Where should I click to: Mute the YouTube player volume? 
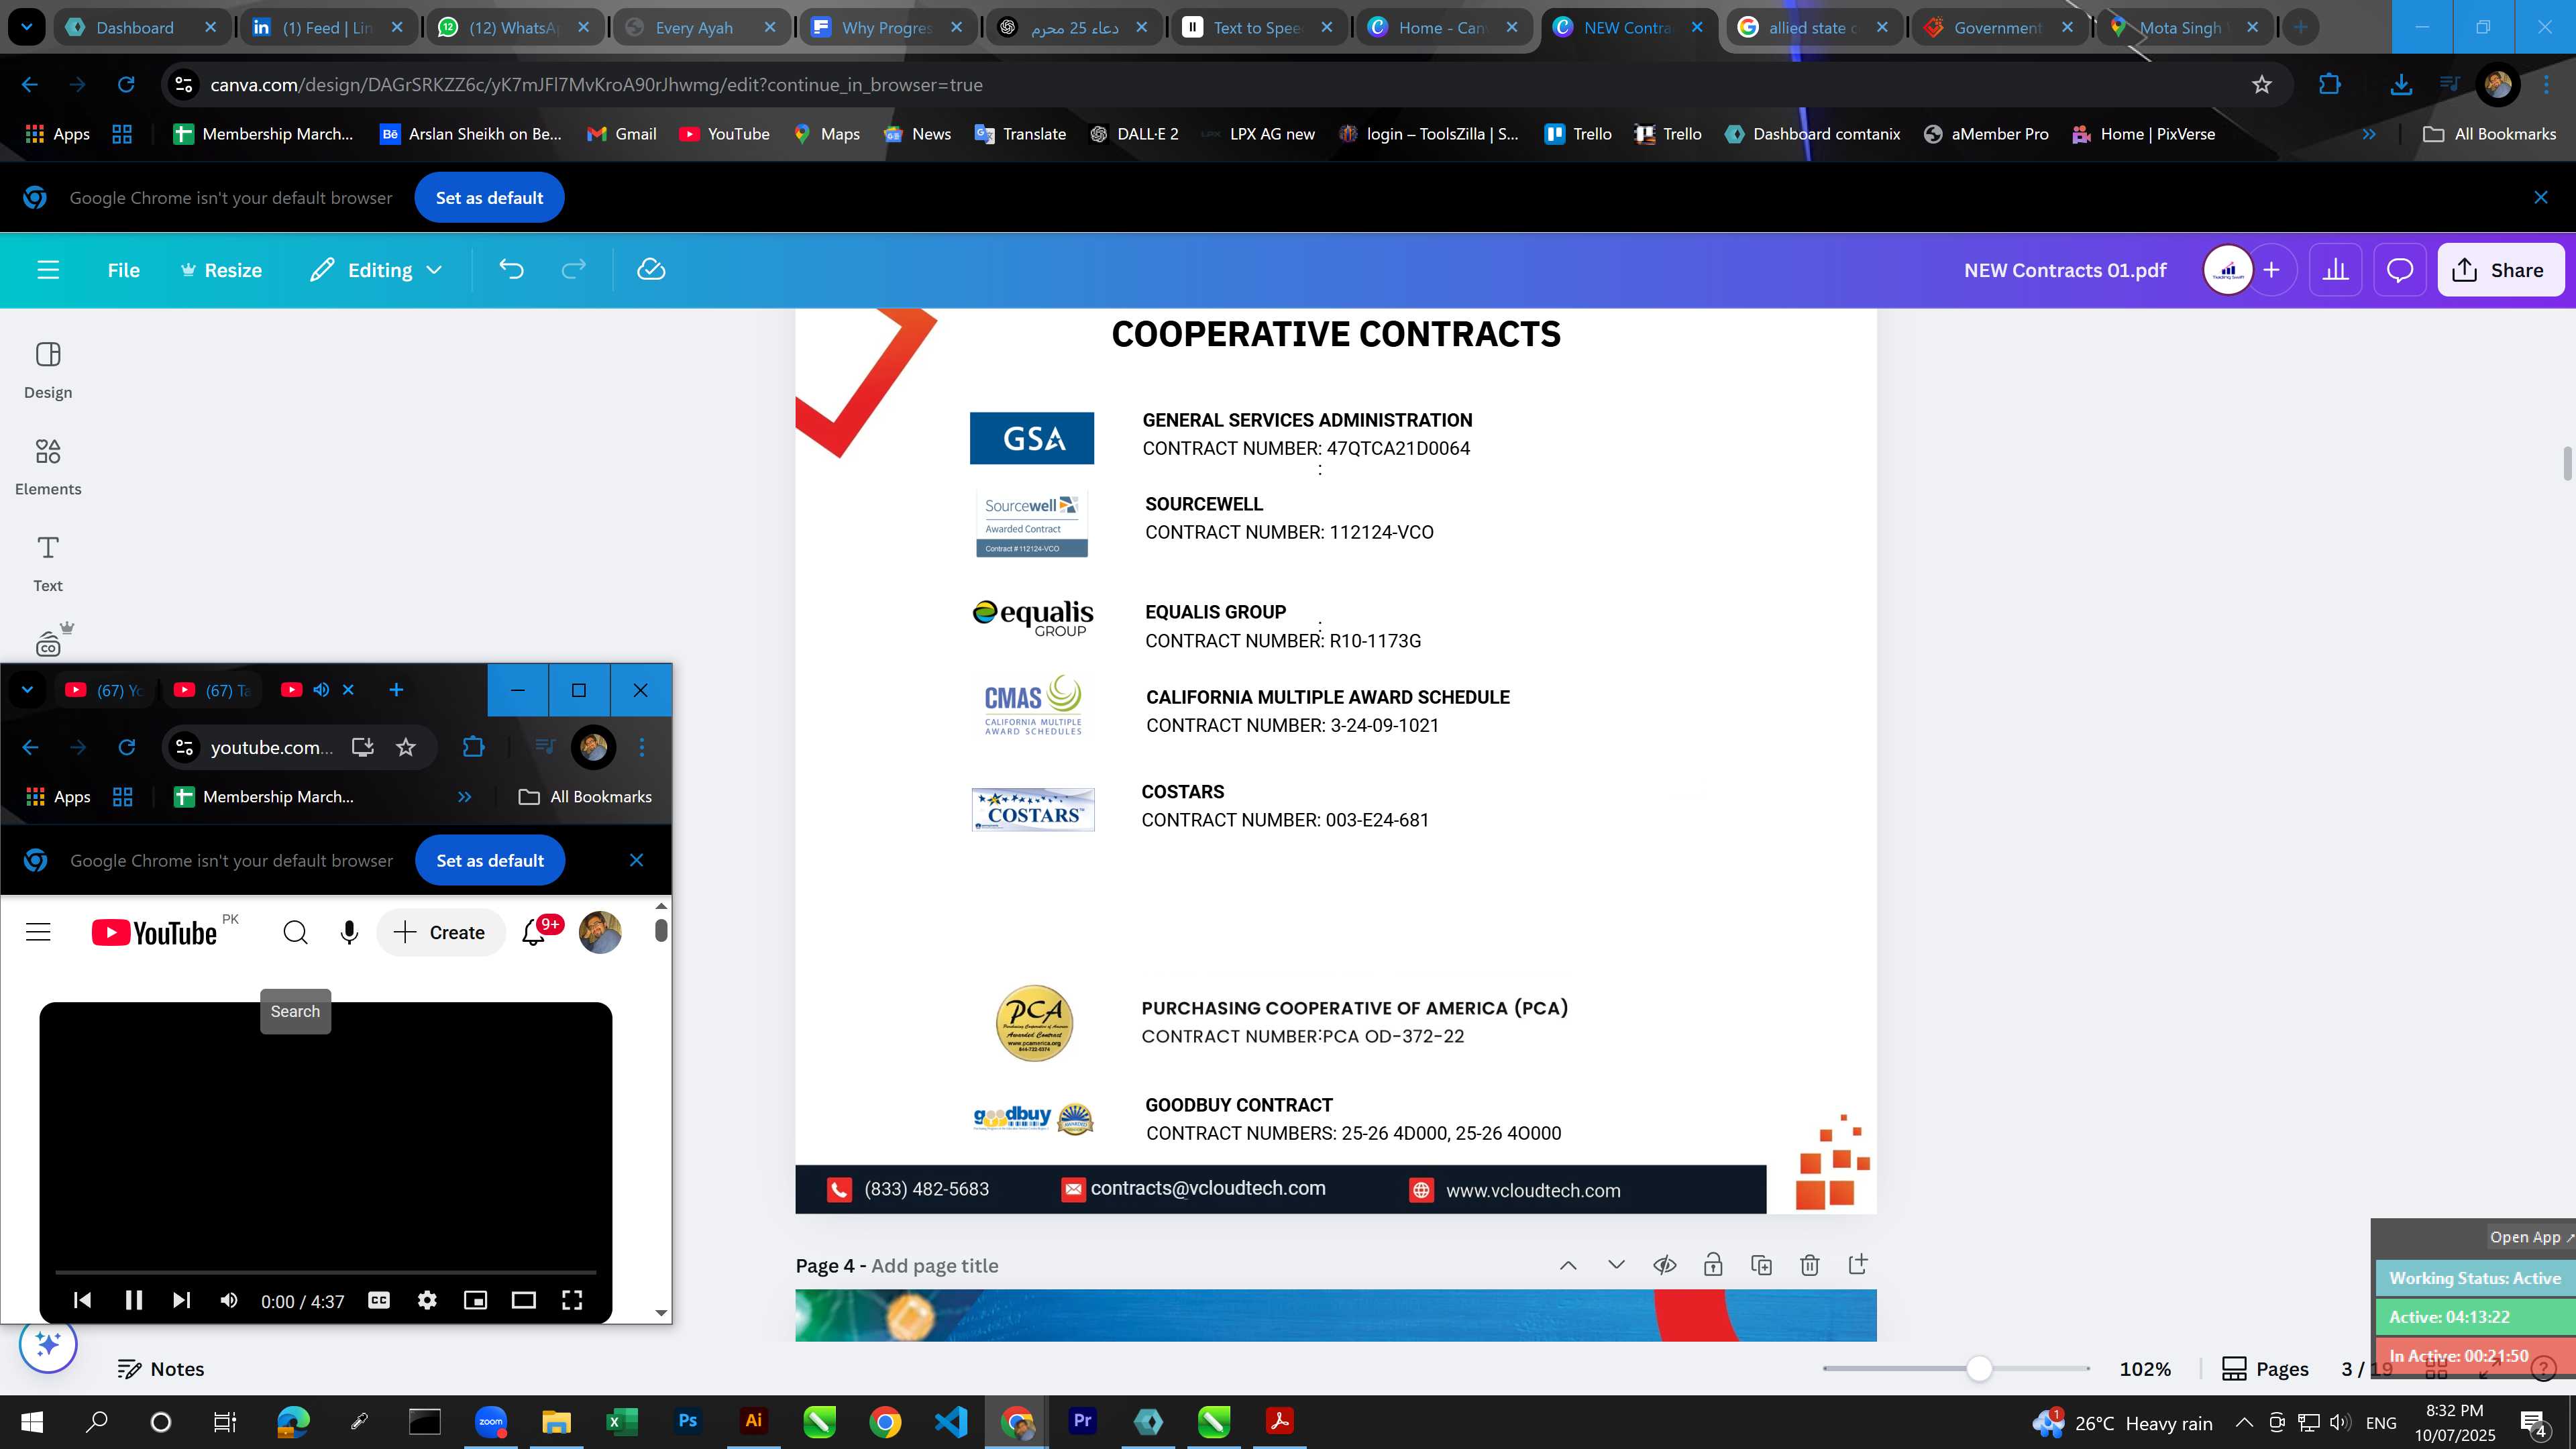229,1300
